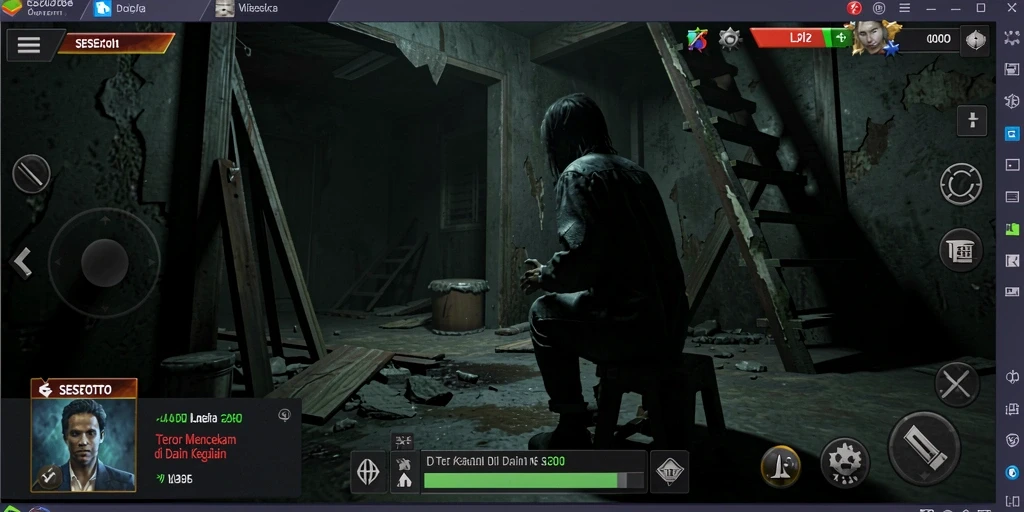Screen dimensions: 1024x512
Task: Click the shield emblem right of progress bar
Action: 669,471
